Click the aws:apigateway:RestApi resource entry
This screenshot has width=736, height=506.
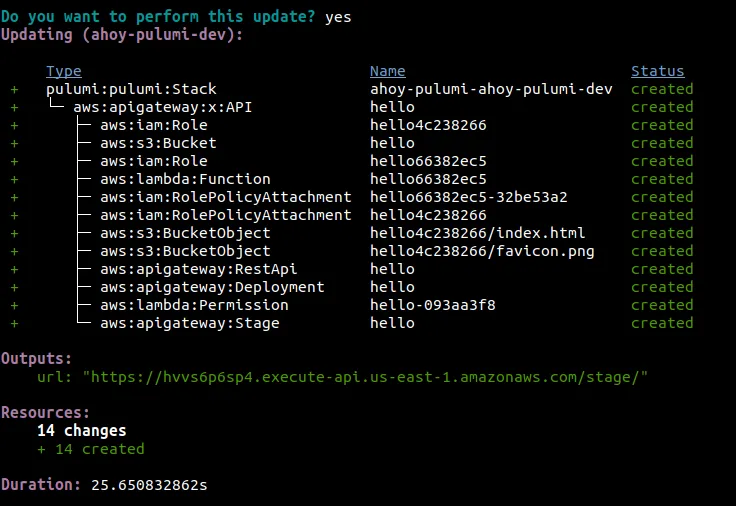point(199,269)
